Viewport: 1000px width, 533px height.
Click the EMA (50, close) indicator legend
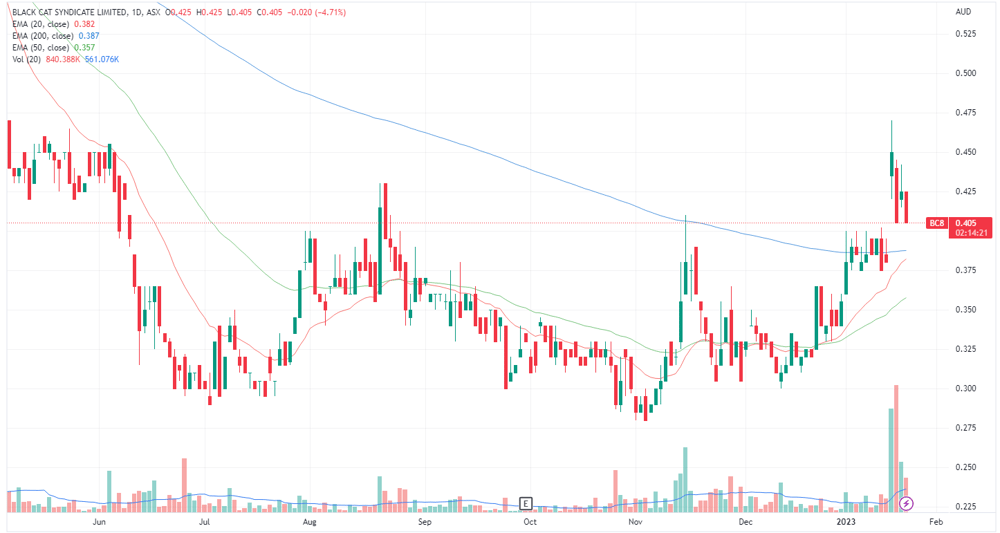coord(40,48)
